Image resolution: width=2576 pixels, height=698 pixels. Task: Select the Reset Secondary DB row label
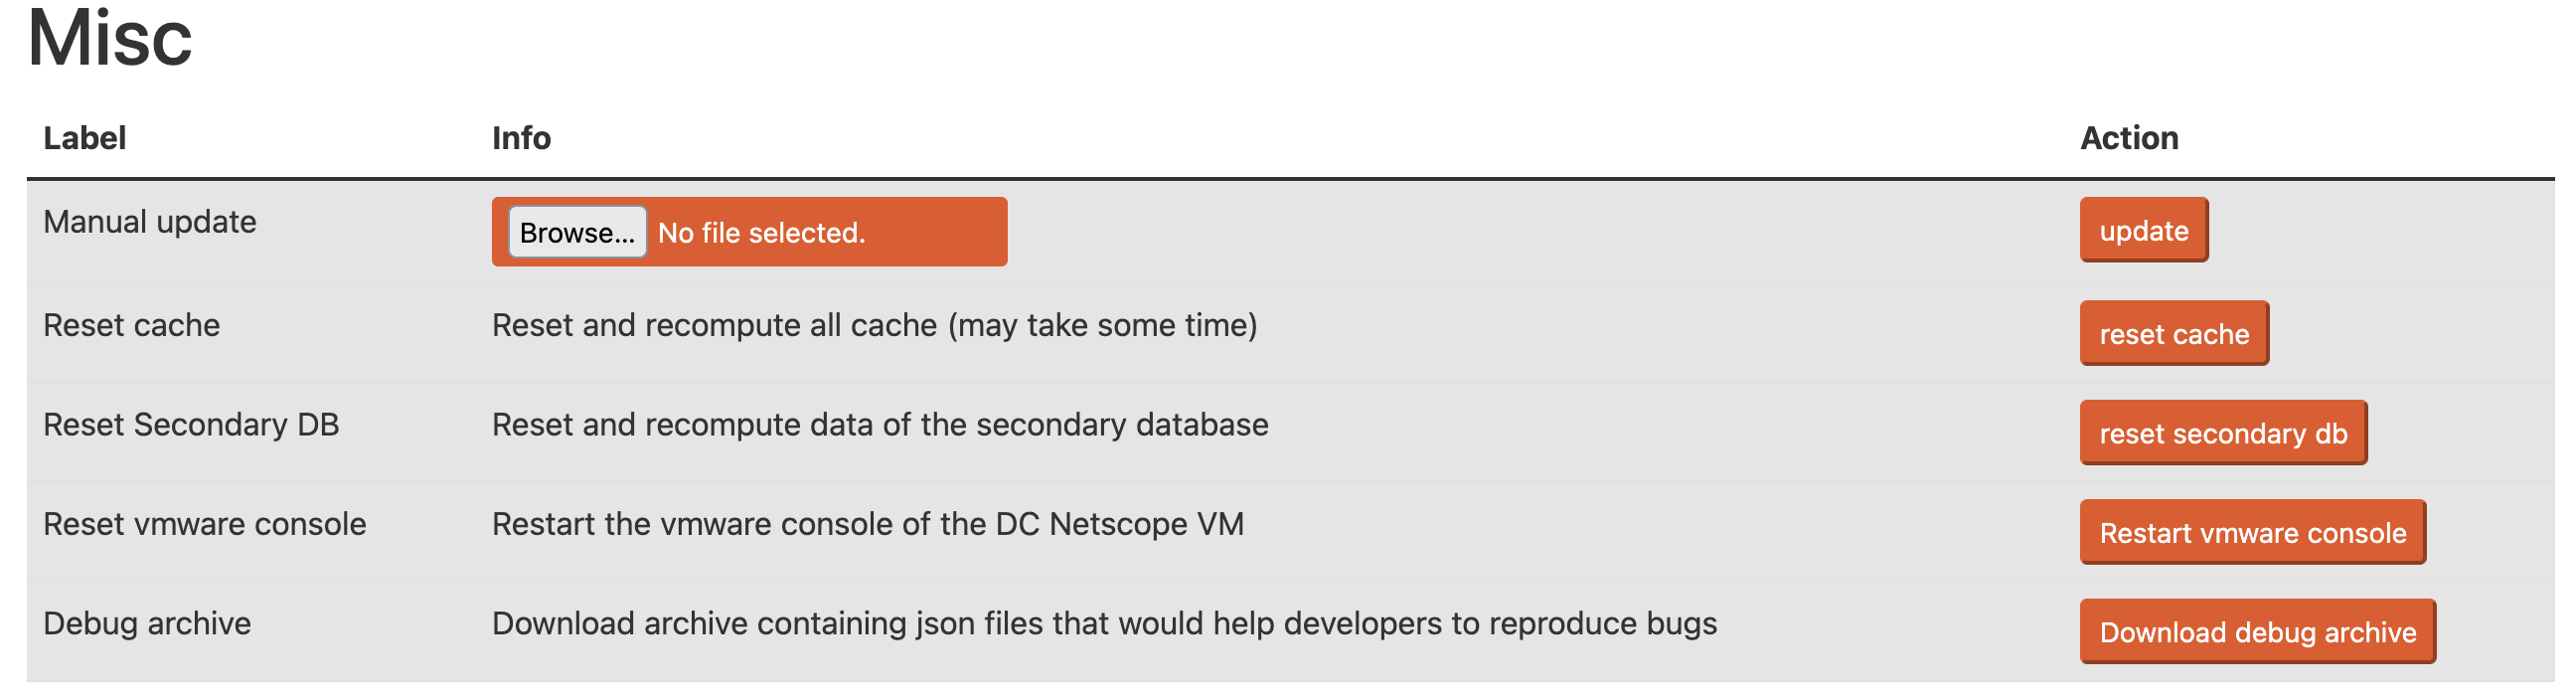pyautogui.click(x=191, y=425)
